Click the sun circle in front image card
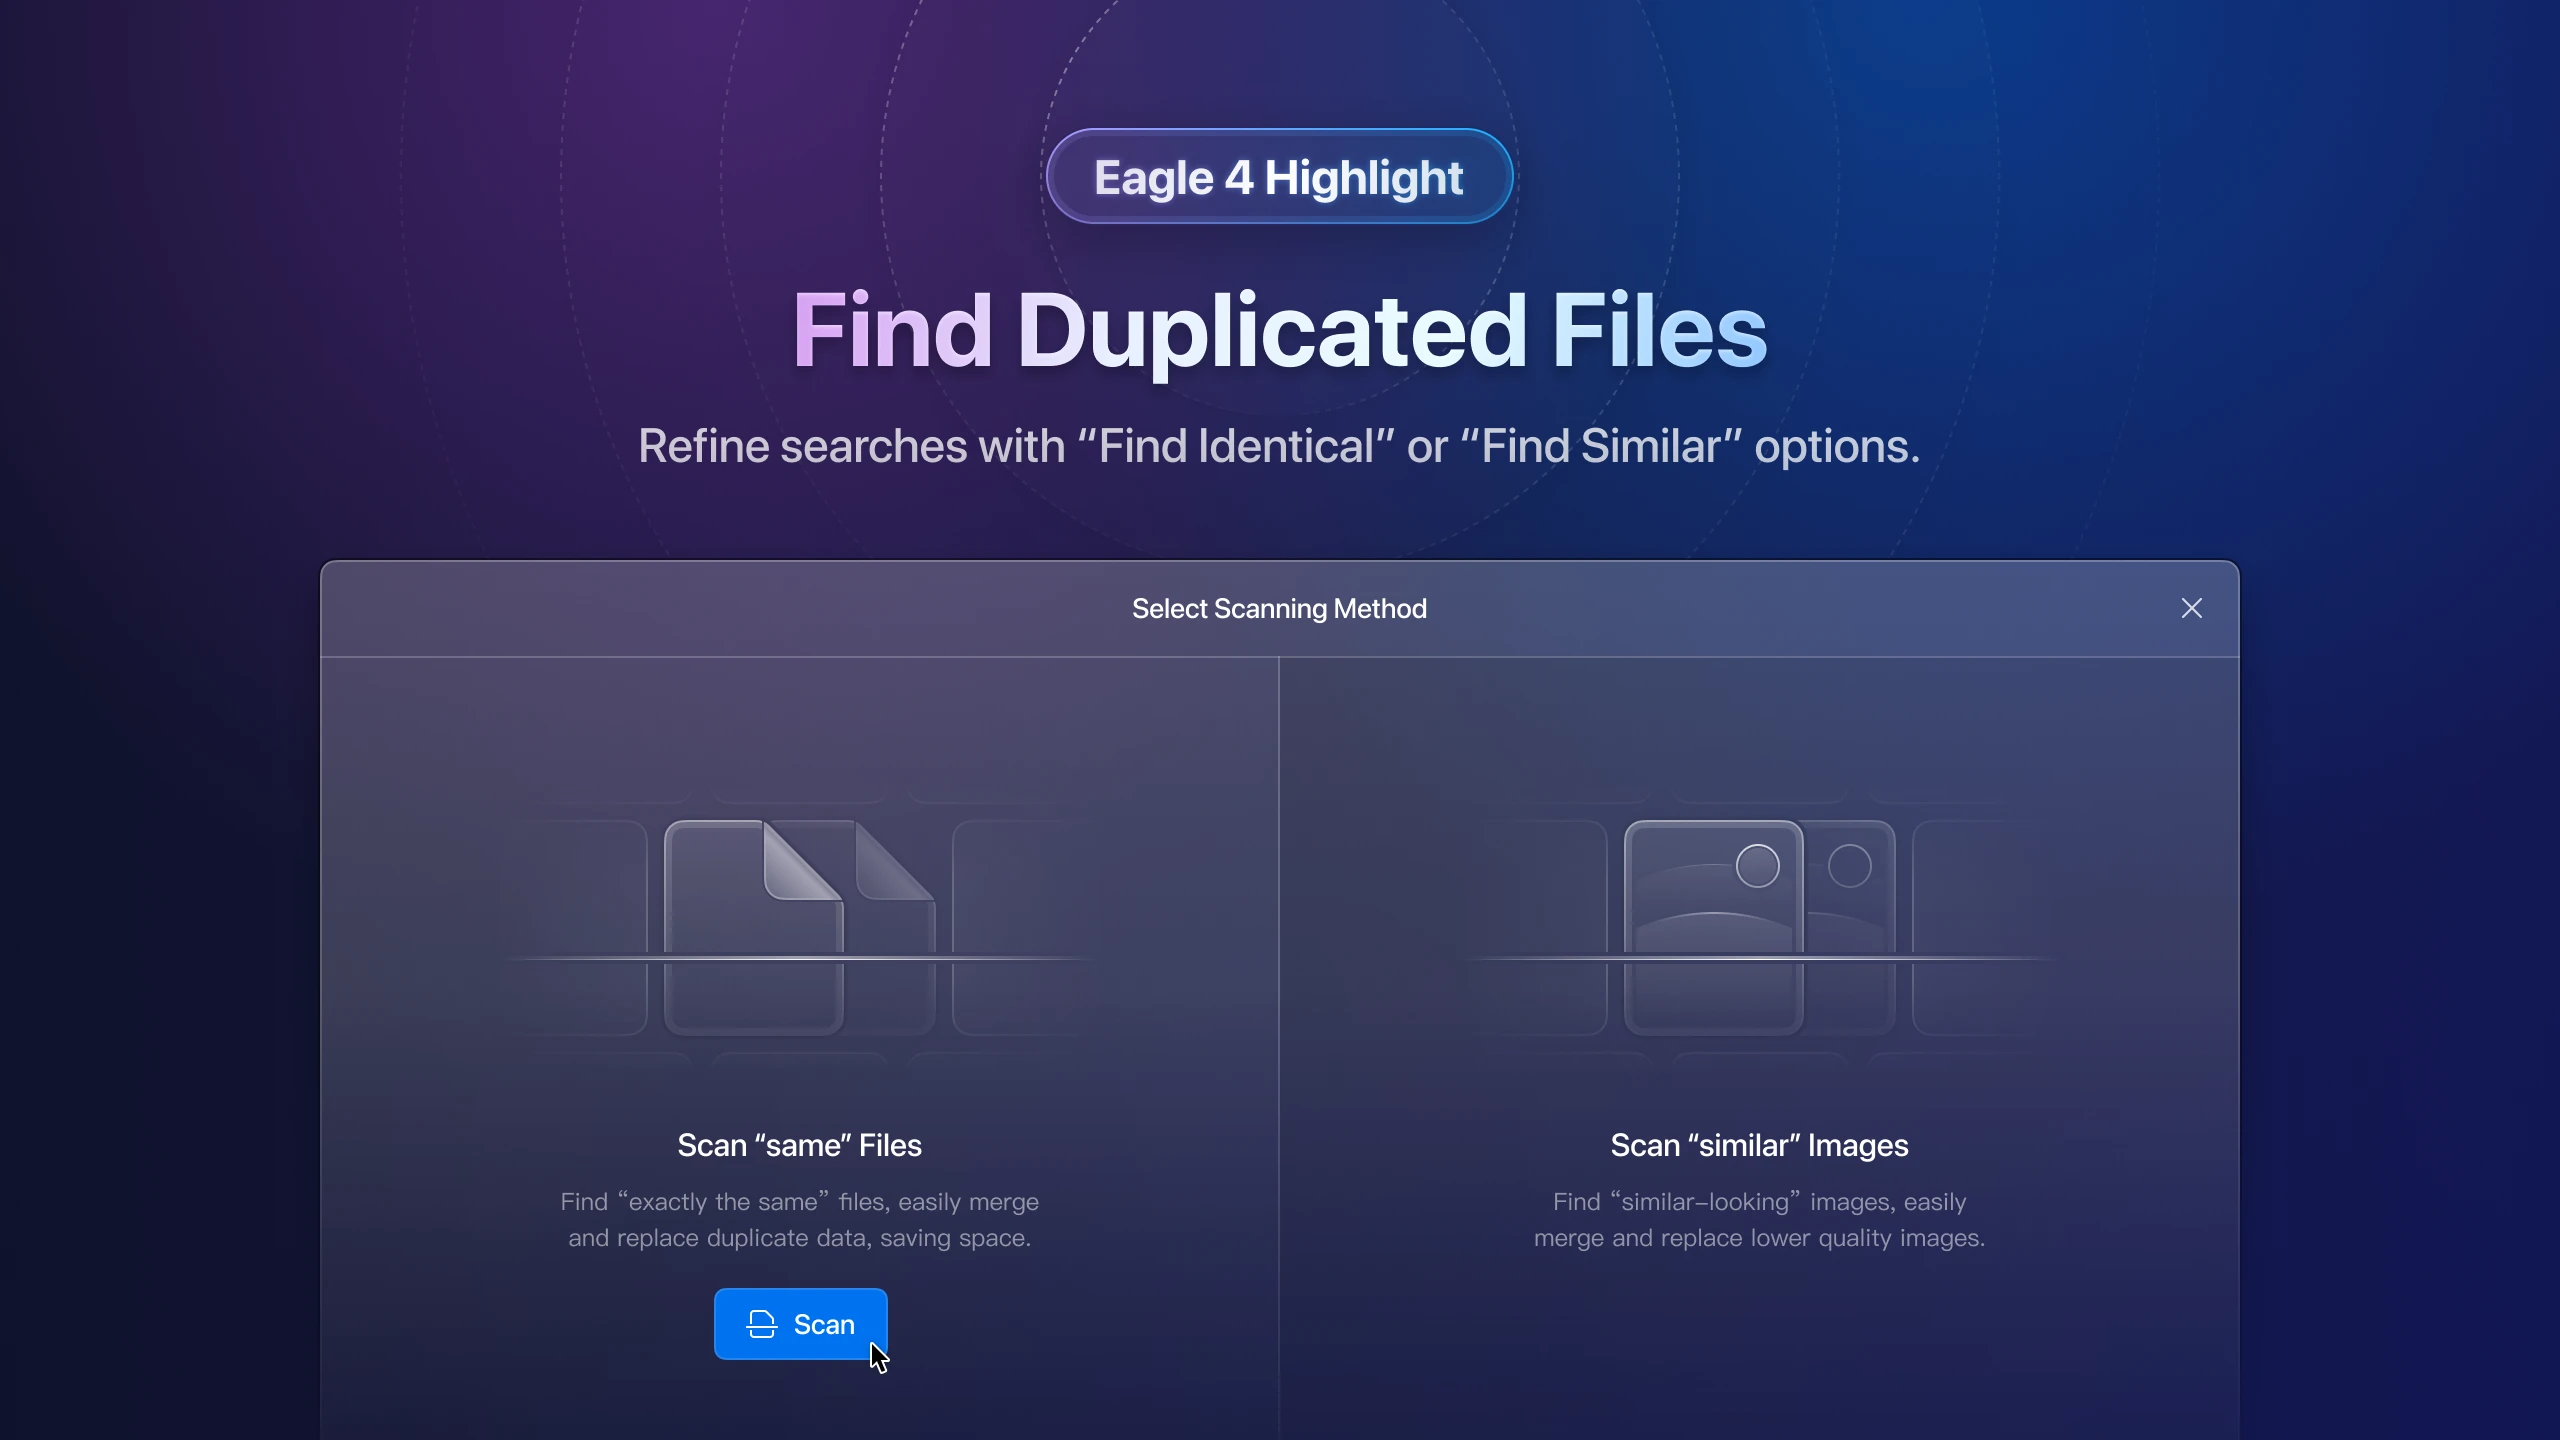Screen dimensions: 2560x1440 pyautogui.click(x=1757, y=866)
